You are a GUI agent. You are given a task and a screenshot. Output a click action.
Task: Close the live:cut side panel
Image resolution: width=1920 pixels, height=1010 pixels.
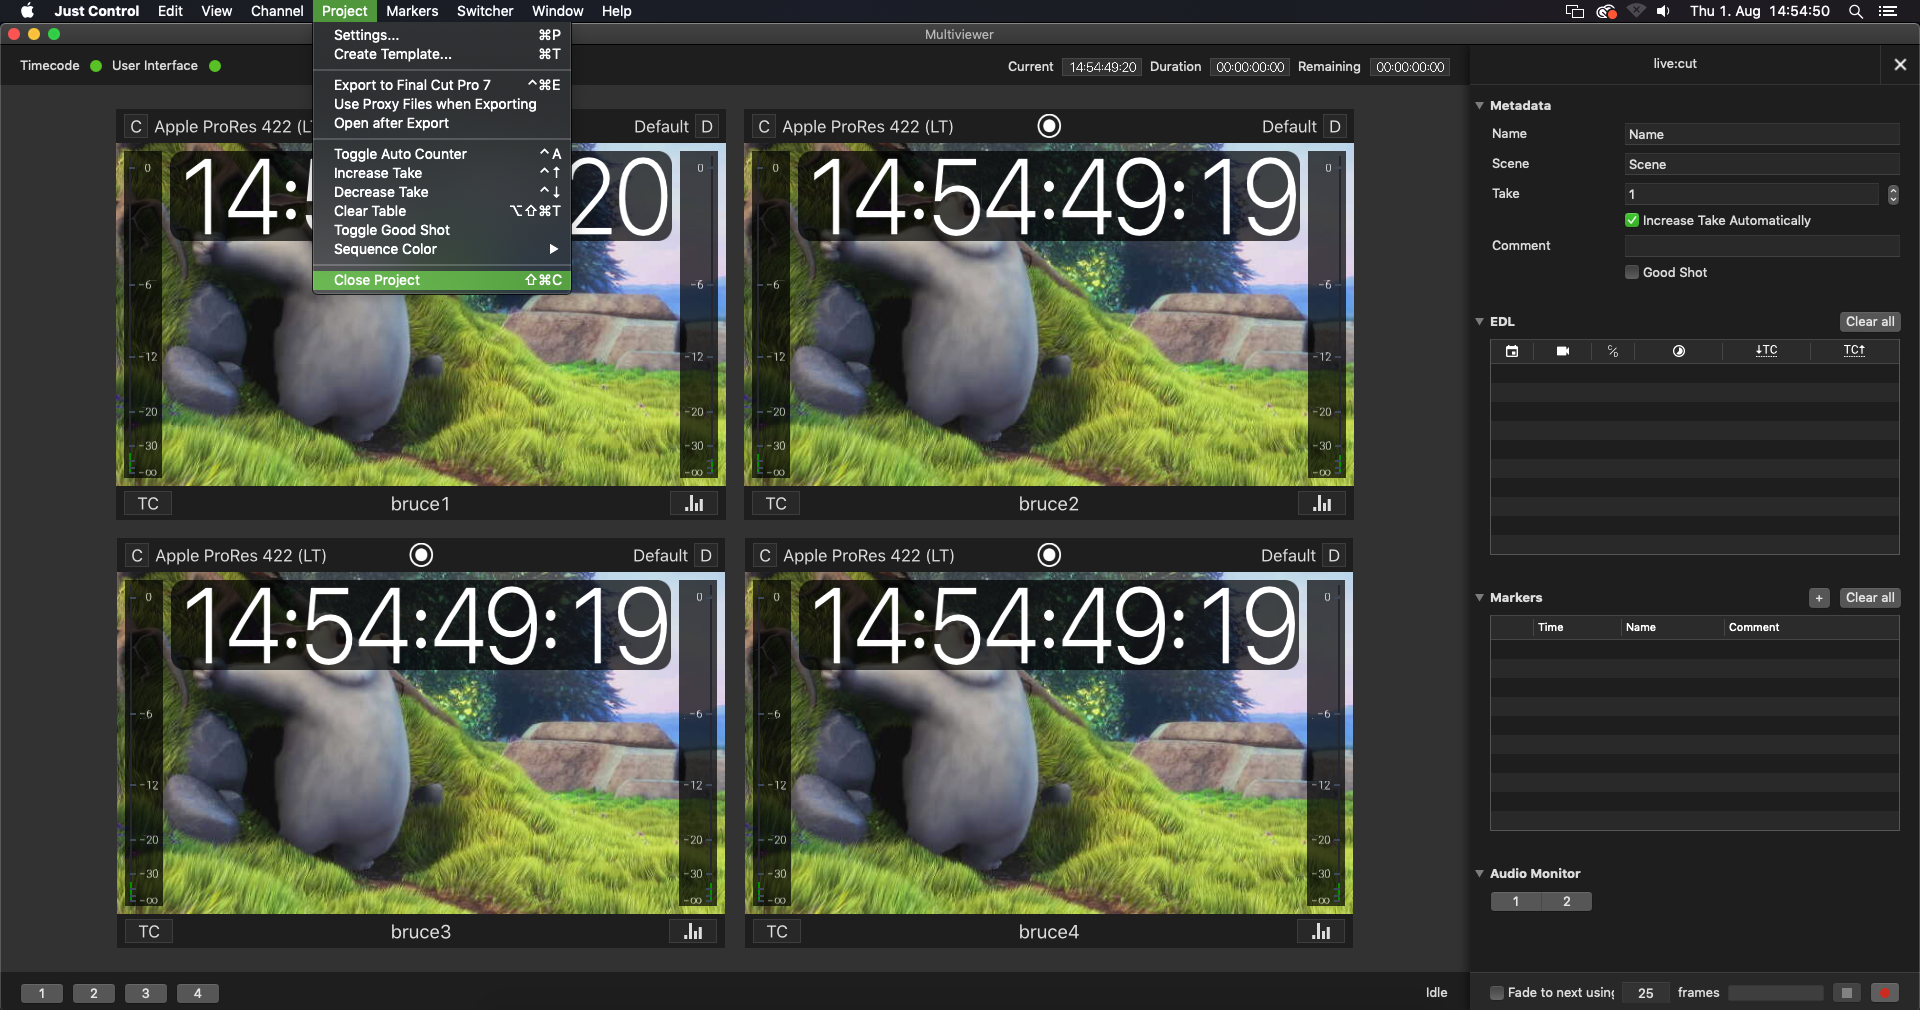click(x=1900, y=64)
